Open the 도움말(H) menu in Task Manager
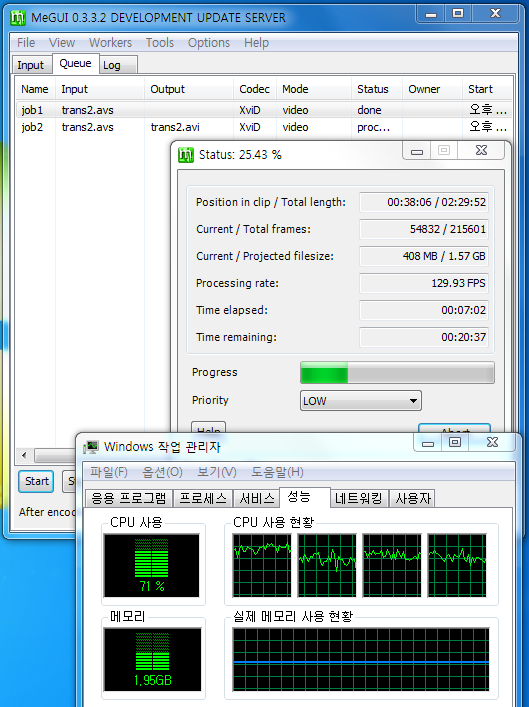 click(277, 472)
